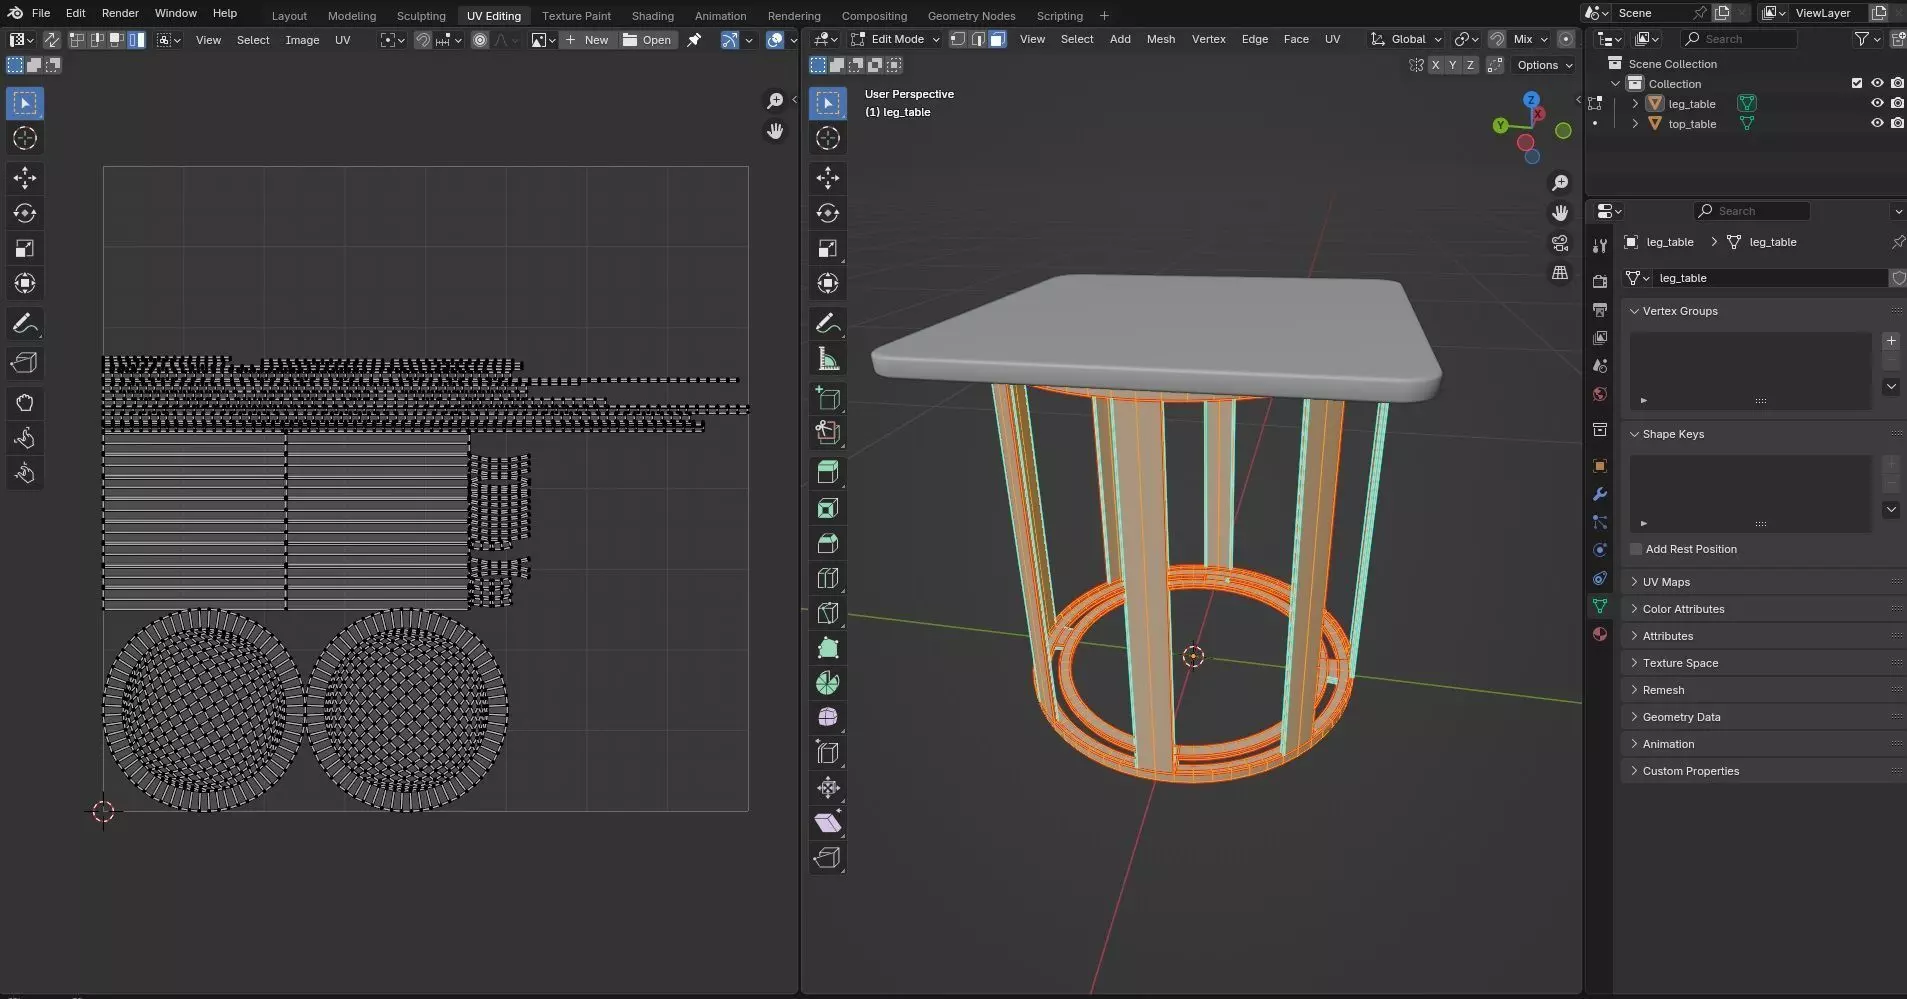Viewport: 1907px width, 999px height.
Task: Select the Bevel tool
Action: [828, 543]
